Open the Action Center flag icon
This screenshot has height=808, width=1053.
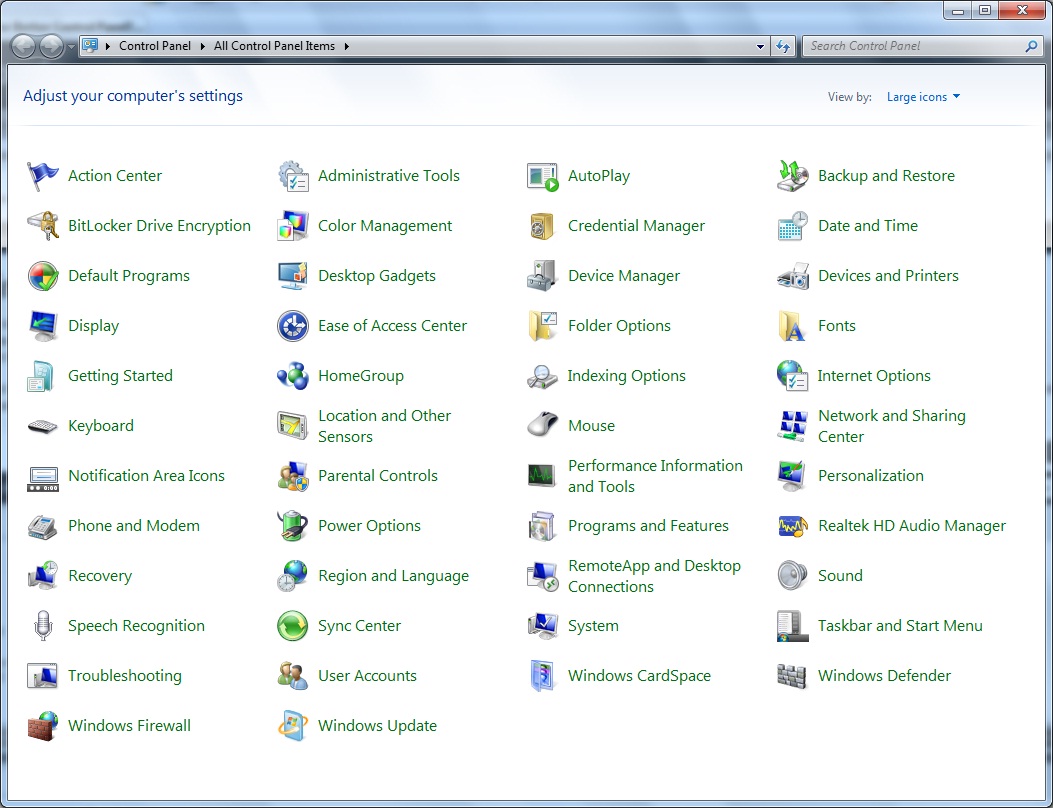click(x=43, y=176)
